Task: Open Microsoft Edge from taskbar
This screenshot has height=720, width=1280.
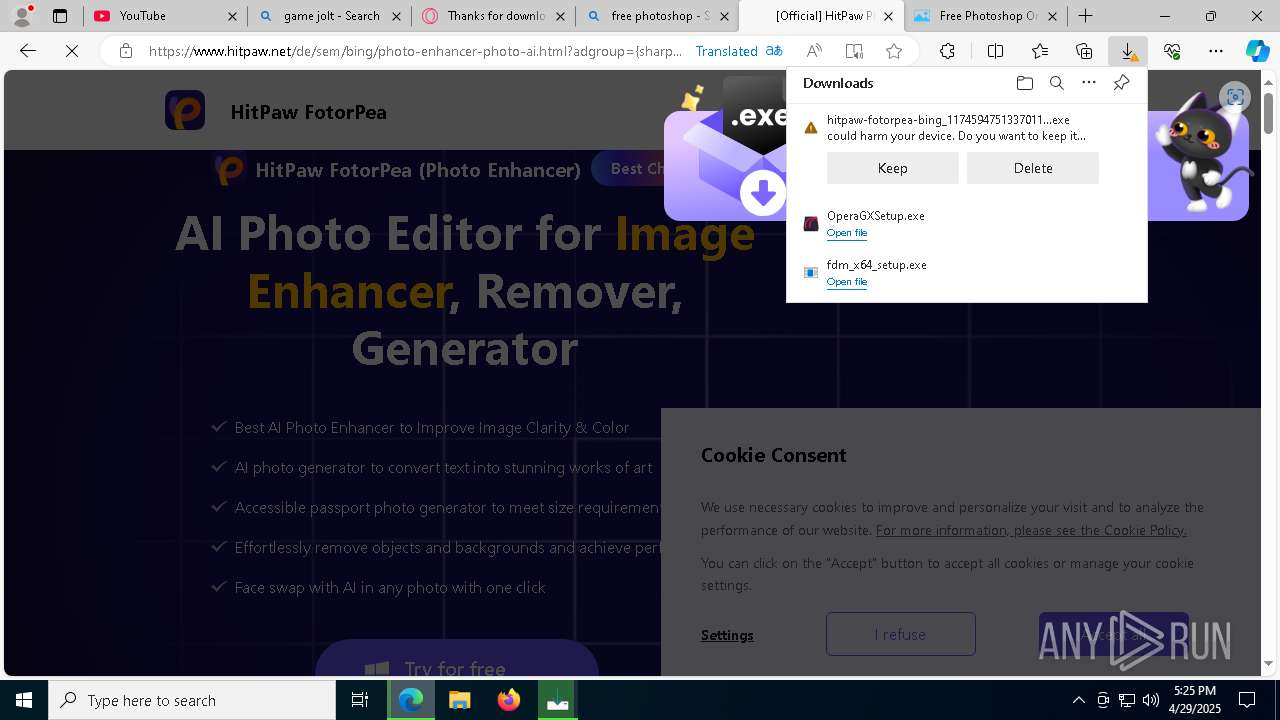Action: [x=411, y=700]
